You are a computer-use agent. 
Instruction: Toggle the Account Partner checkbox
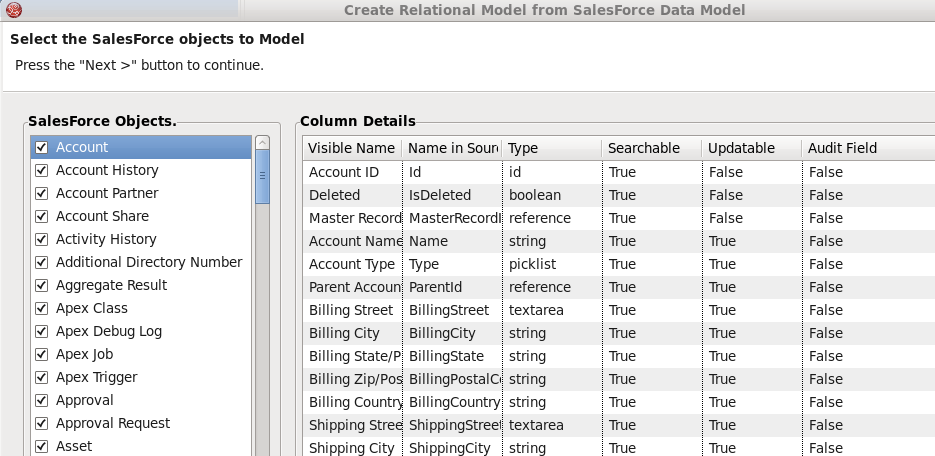[x=41, y=193]
